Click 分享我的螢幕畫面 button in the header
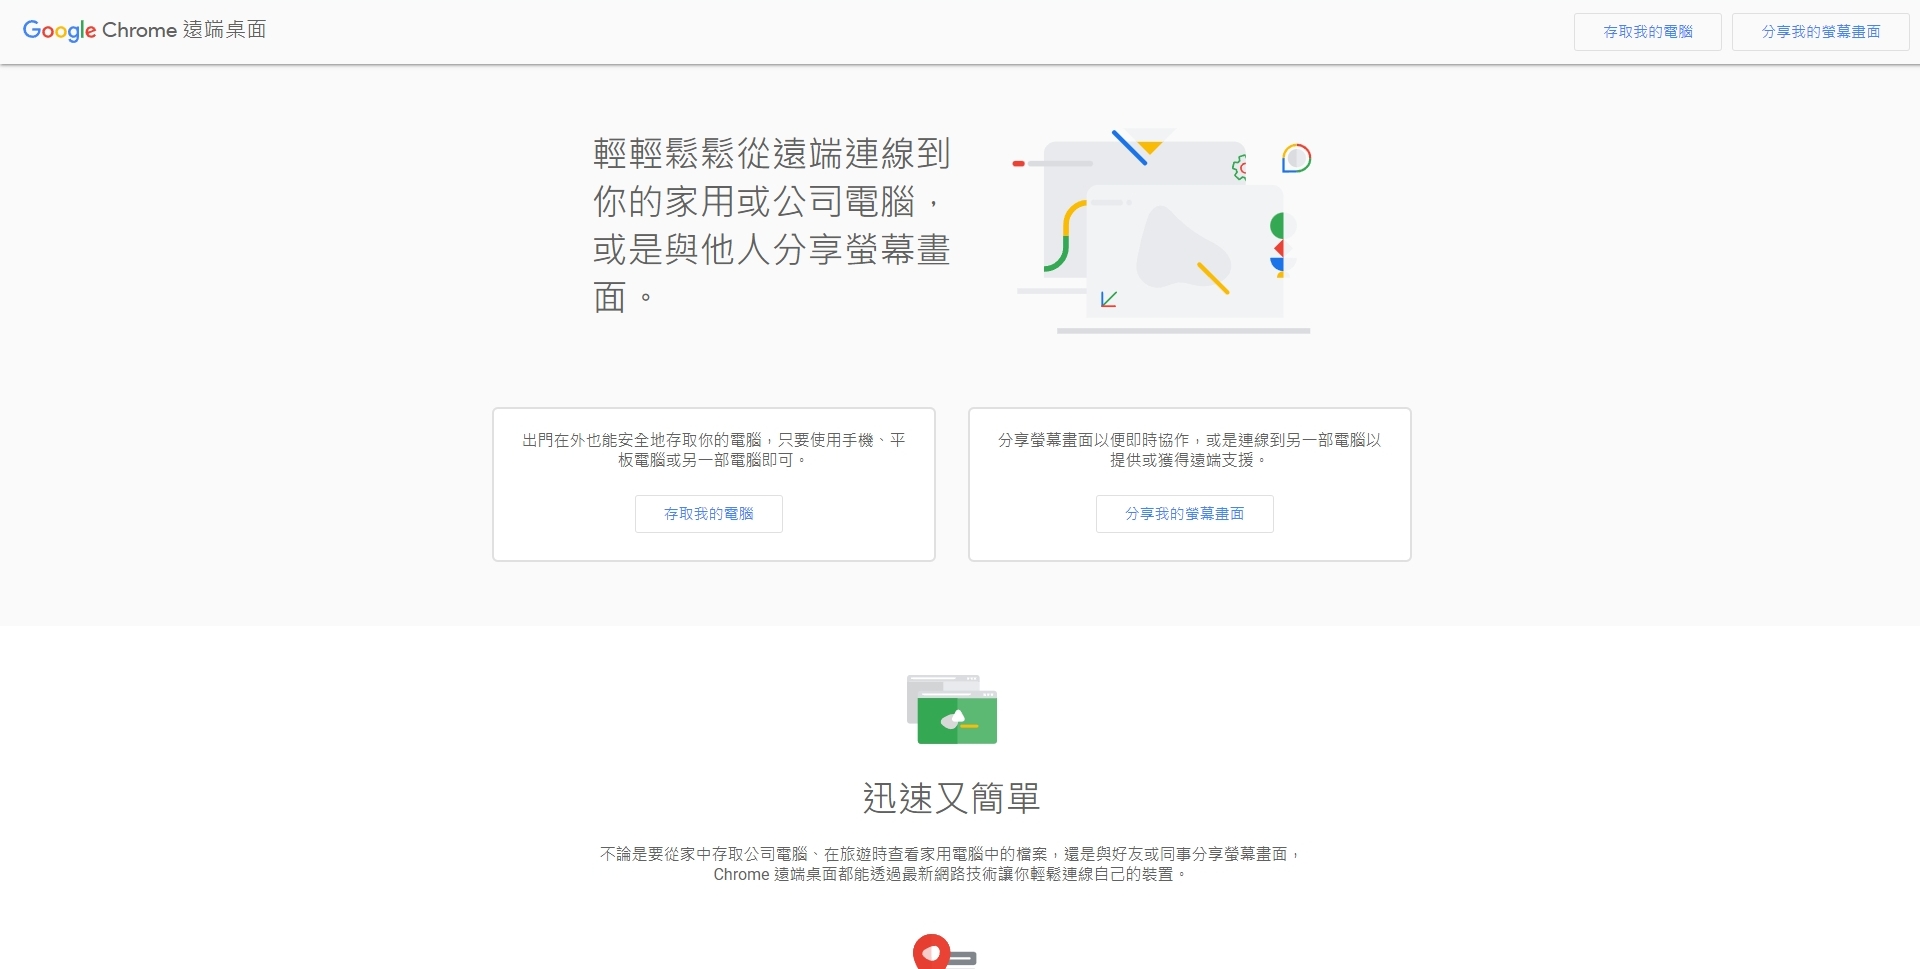Image resolution: width=1920 pixels, height=969 pixels. click(x=1820, y=32)
